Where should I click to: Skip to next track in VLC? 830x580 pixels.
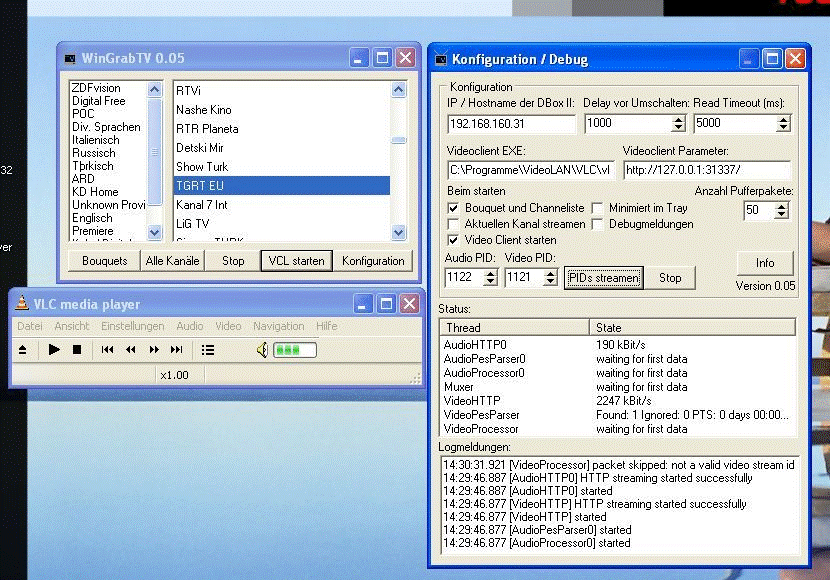(x=177, y=350)
